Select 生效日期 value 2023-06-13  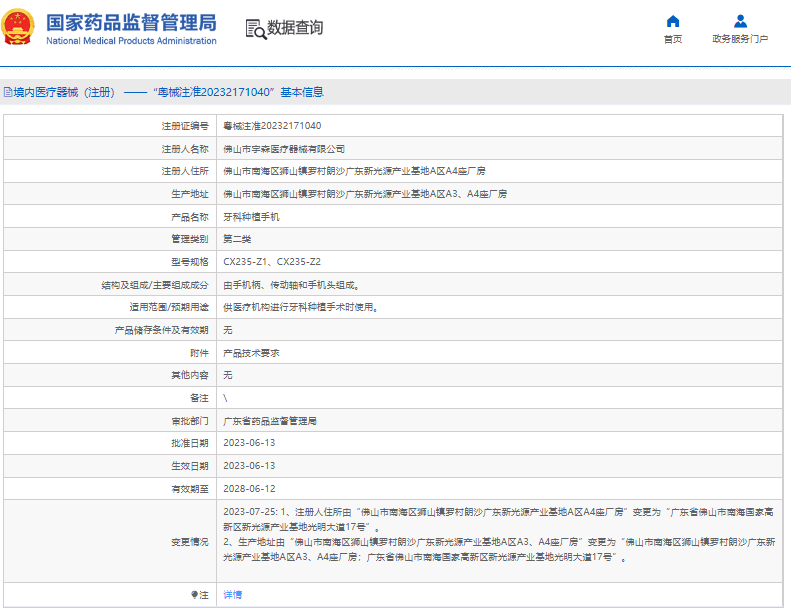point(249,466)
